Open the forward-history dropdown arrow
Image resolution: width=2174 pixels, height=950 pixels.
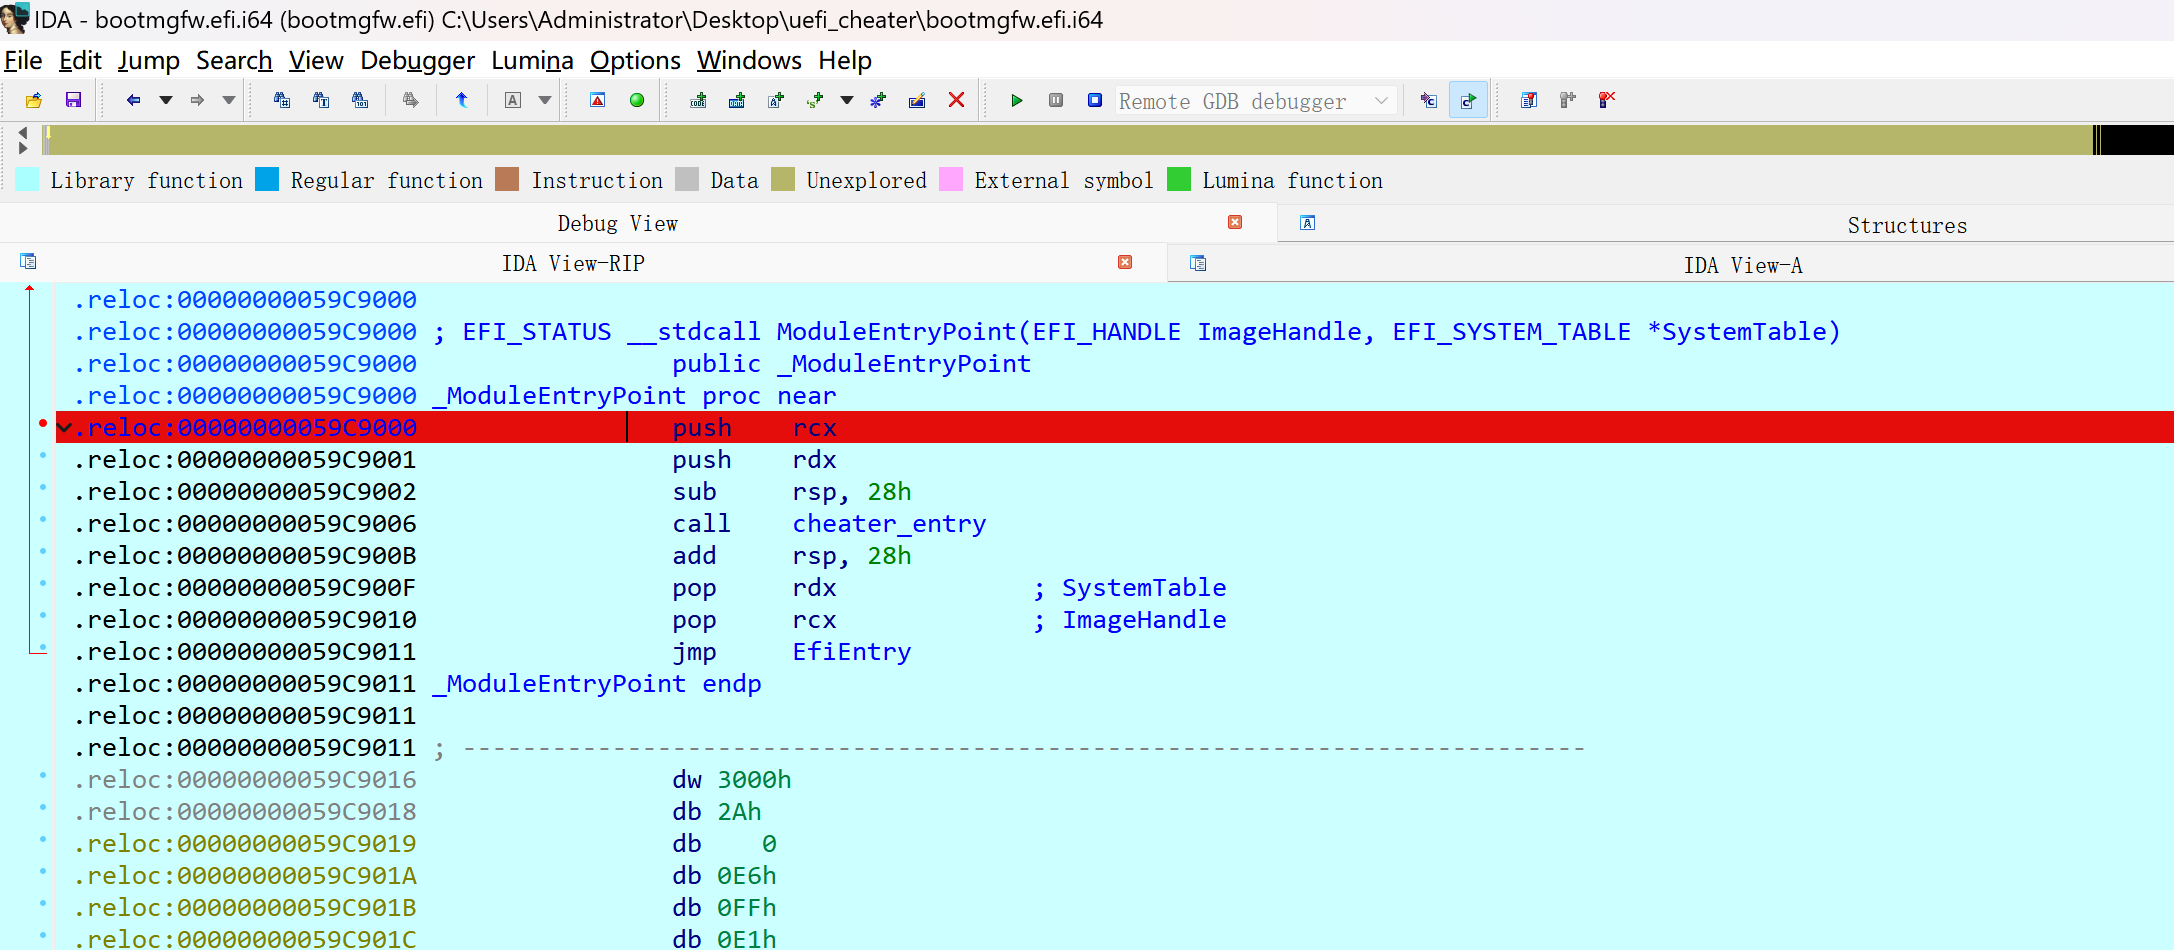[229, 100]
